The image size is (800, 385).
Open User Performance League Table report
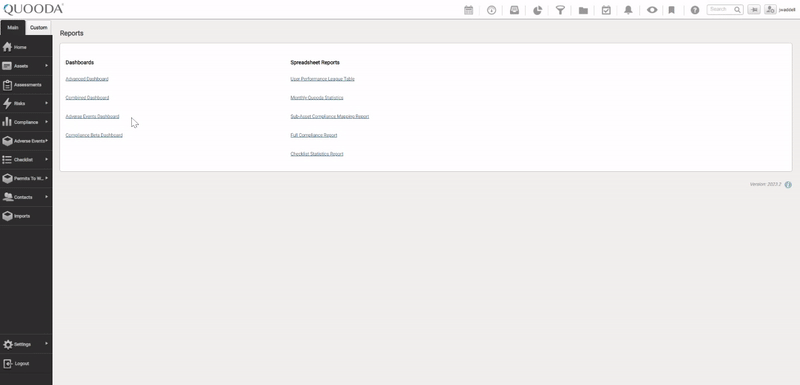pos(322,79)
